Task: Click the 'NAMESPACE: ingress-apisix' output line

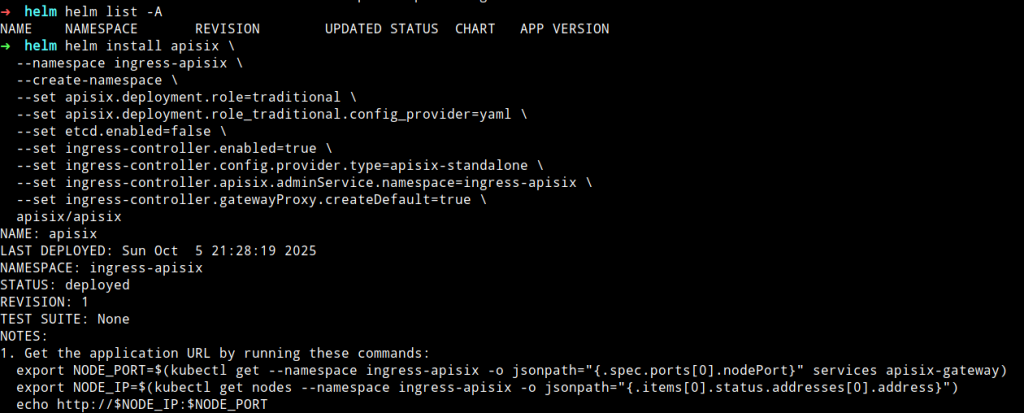Action: (101, 268)
